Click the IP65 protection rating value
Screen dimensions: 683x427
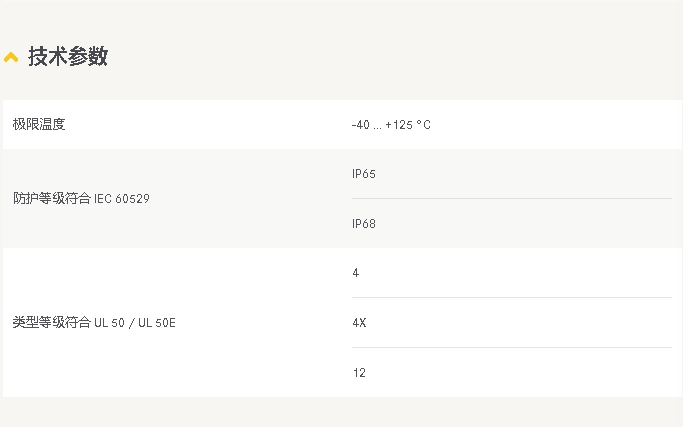364,173
